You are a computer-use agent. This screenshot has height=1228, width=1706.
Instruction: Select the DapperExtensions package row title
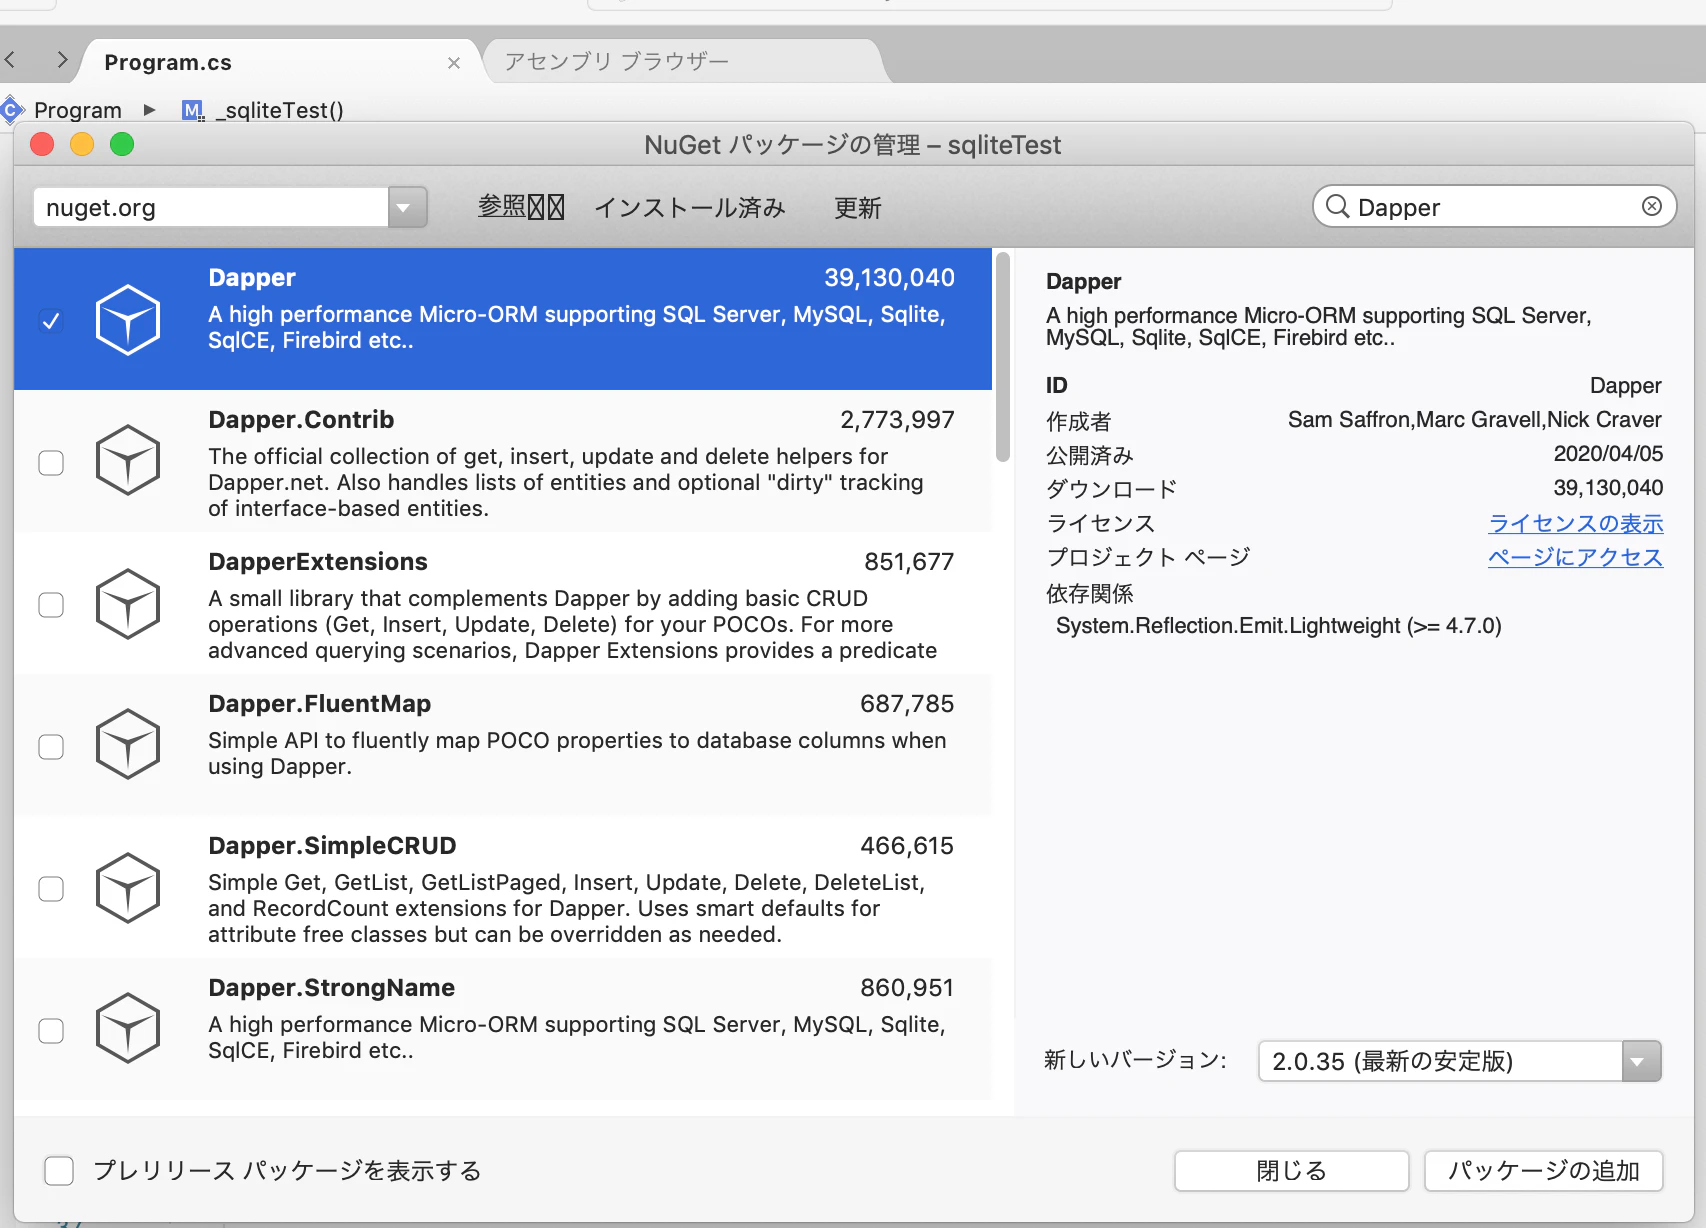(x=318, y=562)
